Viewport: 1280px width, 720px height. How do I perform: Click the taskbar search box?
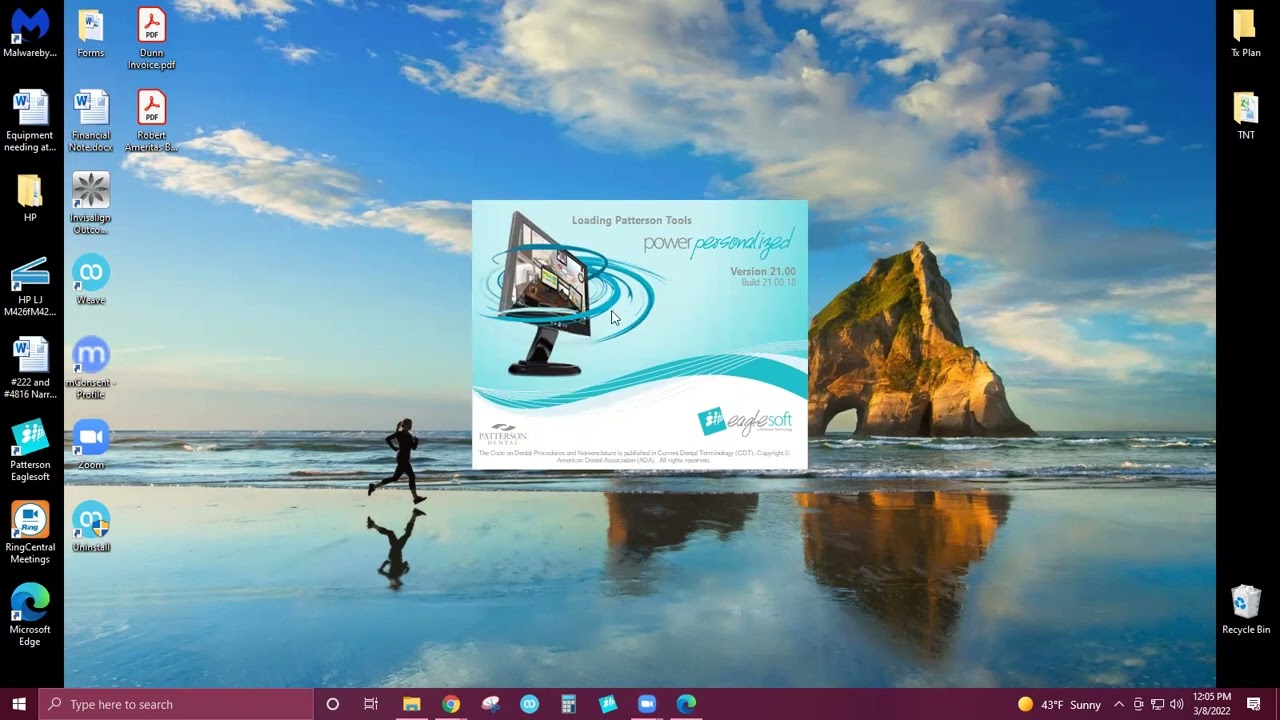(176, 704)
